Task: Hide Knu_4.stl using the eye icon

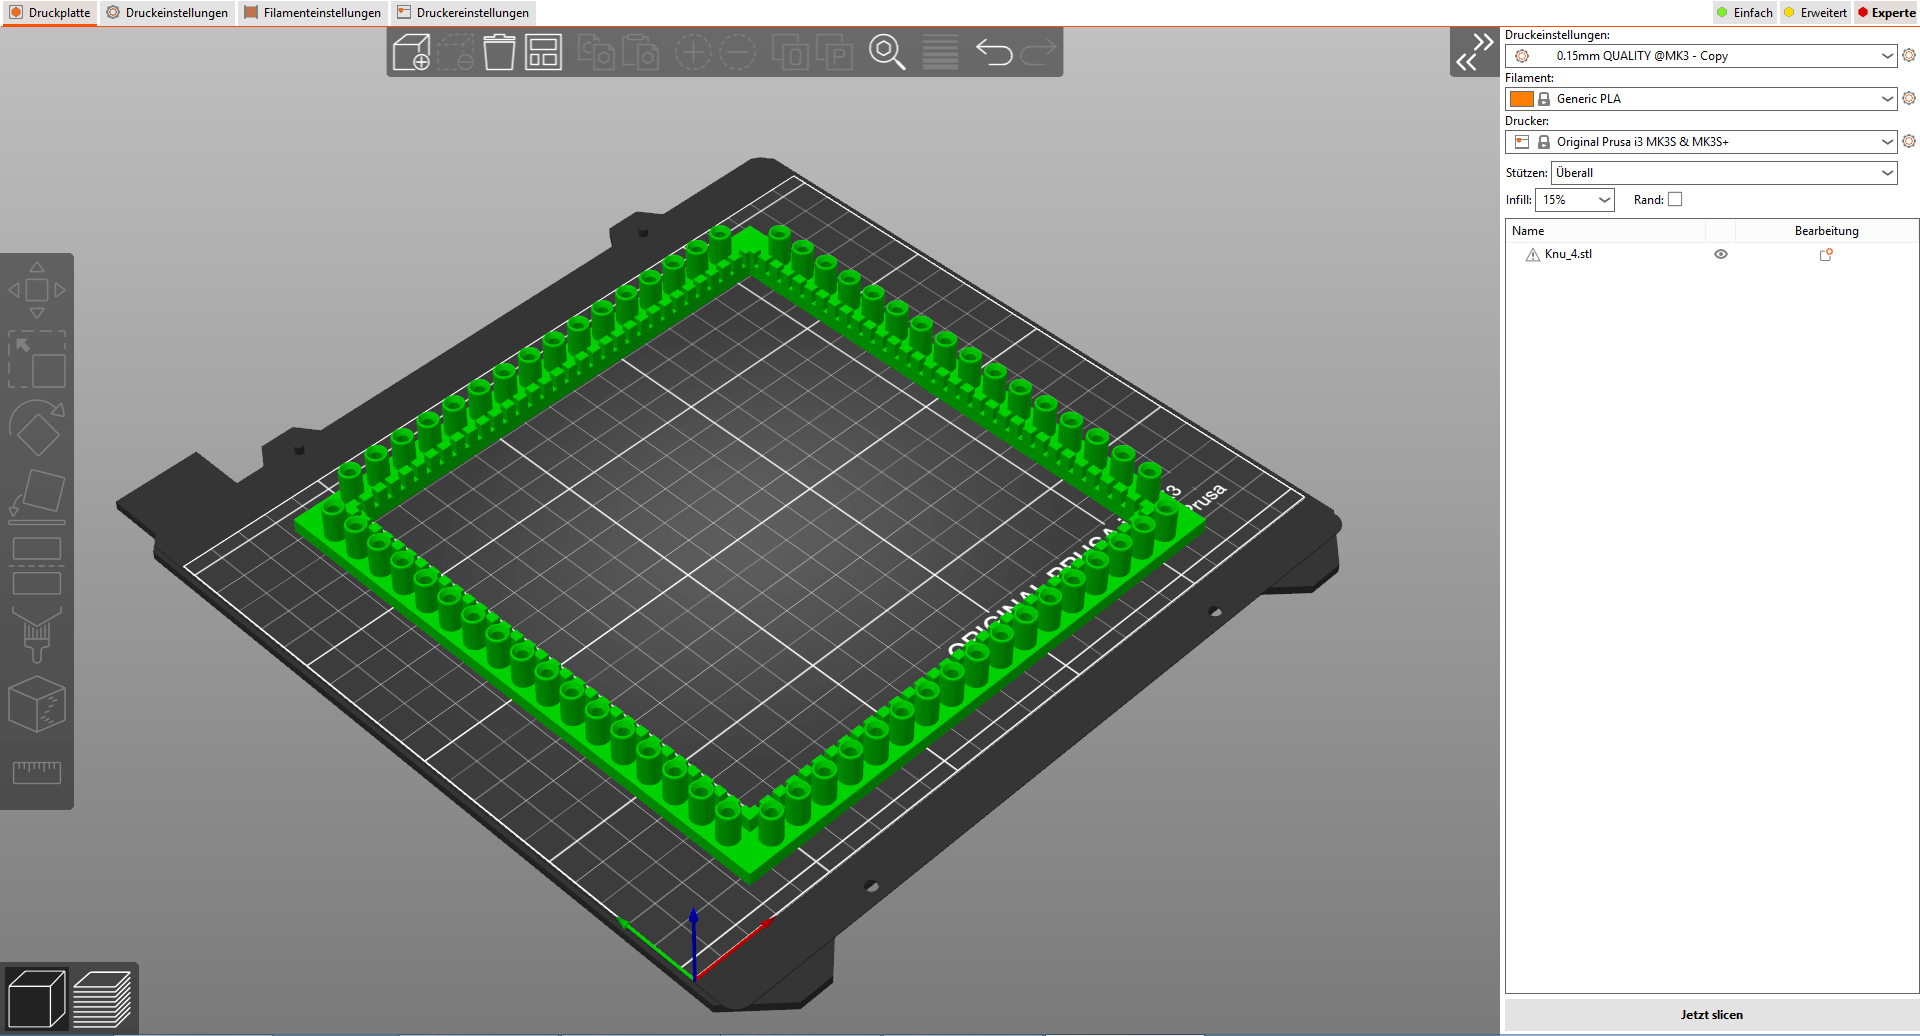Action: [x=1721, y=254]
